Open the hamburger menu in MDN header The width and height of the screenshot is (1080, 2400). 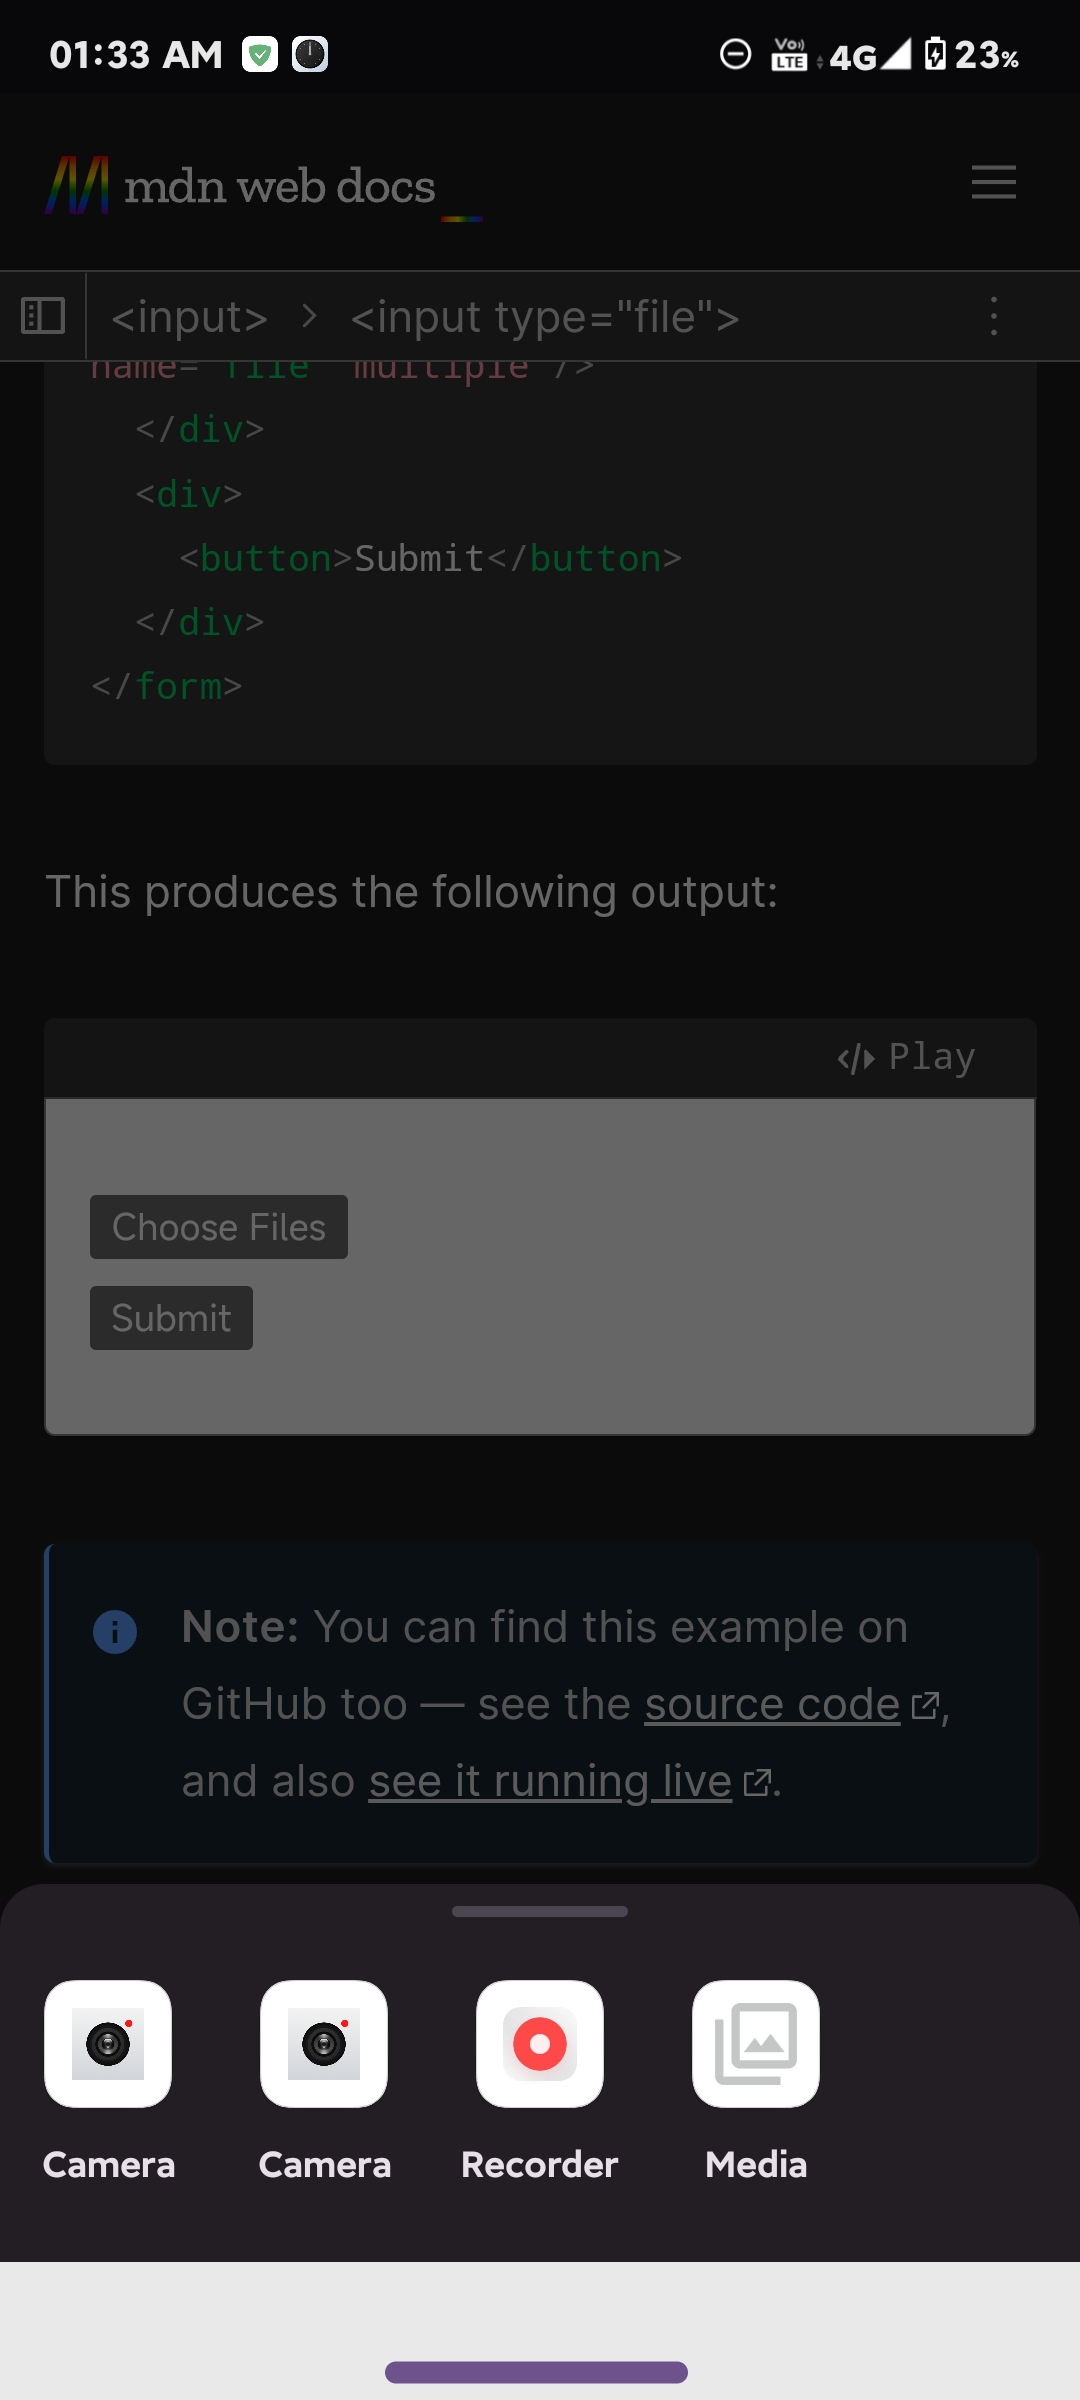[x=994, y=182]
